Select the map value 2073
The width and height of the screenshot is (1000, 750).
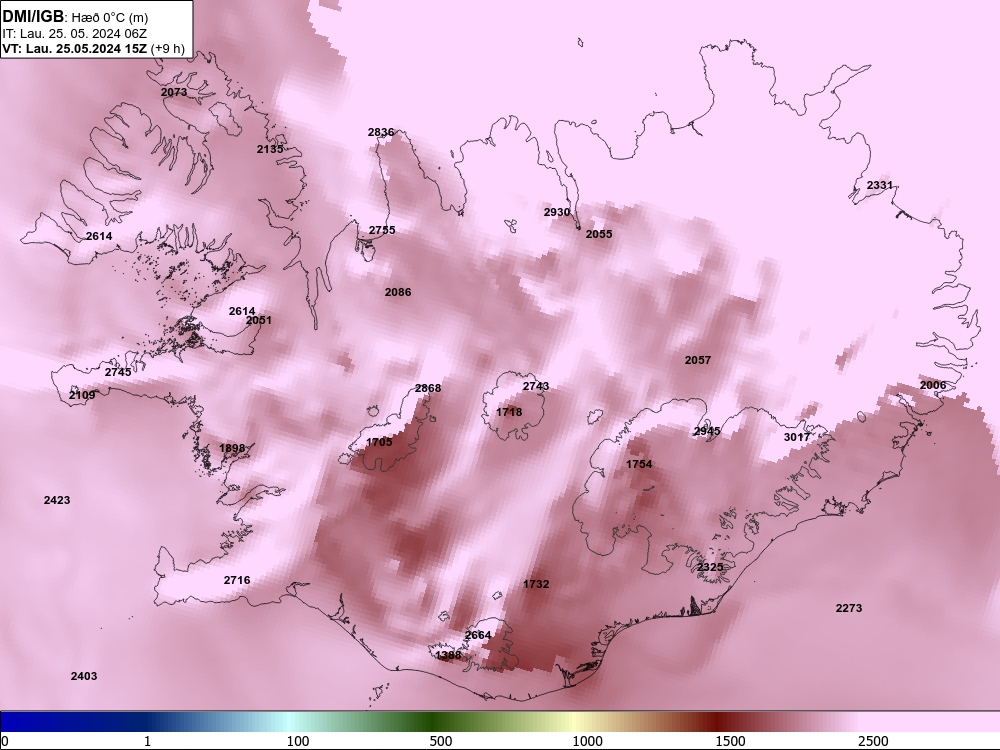pyautogui.click(x=174, y=92)
